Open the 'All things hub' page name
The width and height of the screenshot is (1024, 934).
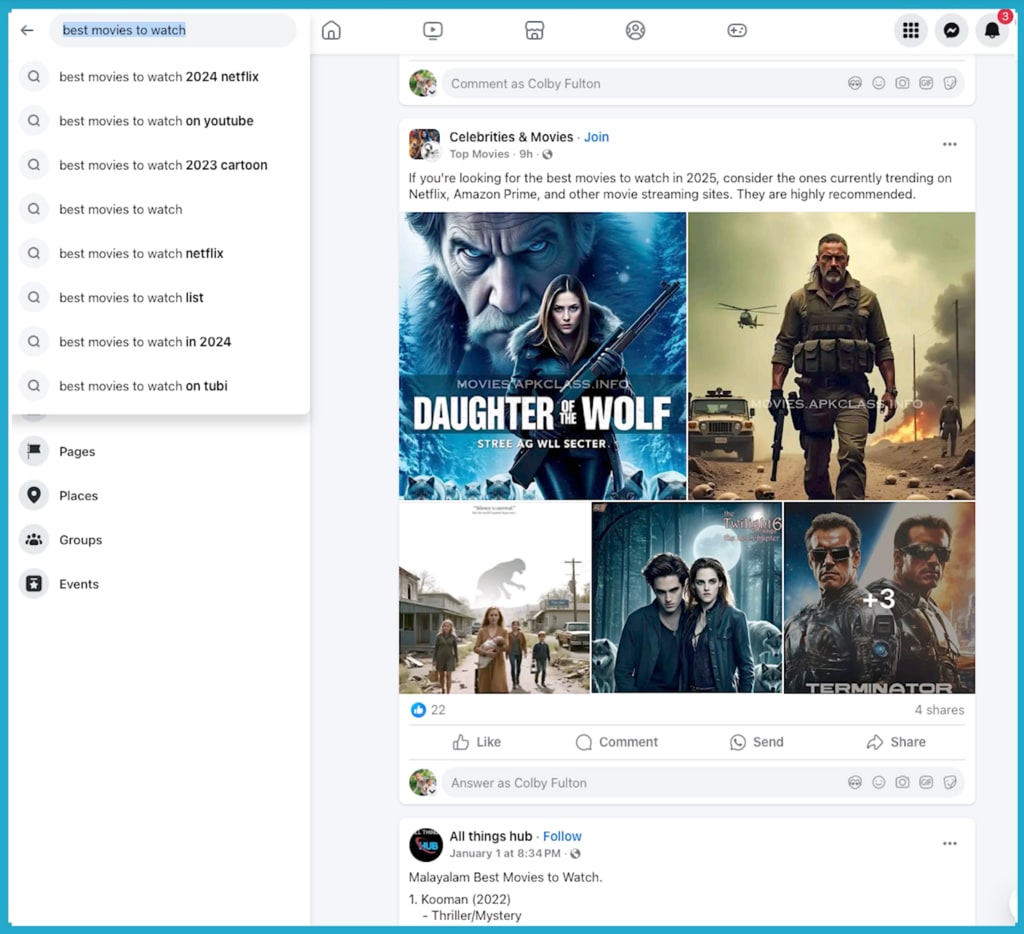click(490, 837)
